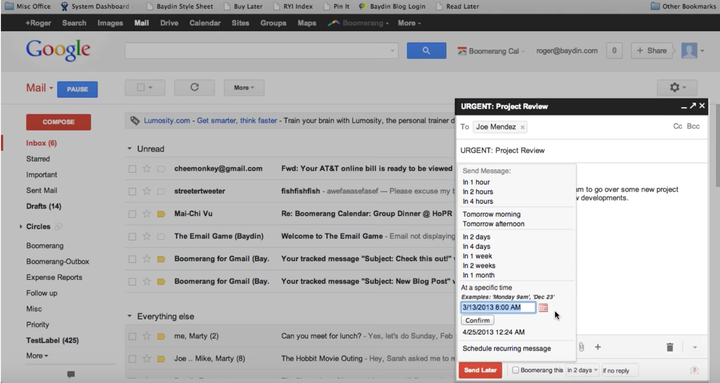
Task: Toggle importance marker on 'Check this out' message
Action: [161, 259]
